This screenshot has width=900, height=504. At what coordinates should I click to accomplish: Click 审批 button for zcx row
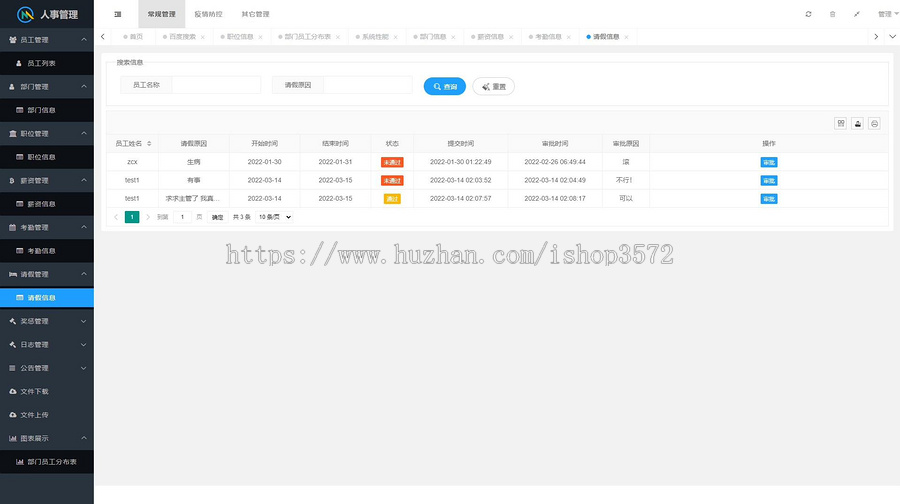(769, 162)
